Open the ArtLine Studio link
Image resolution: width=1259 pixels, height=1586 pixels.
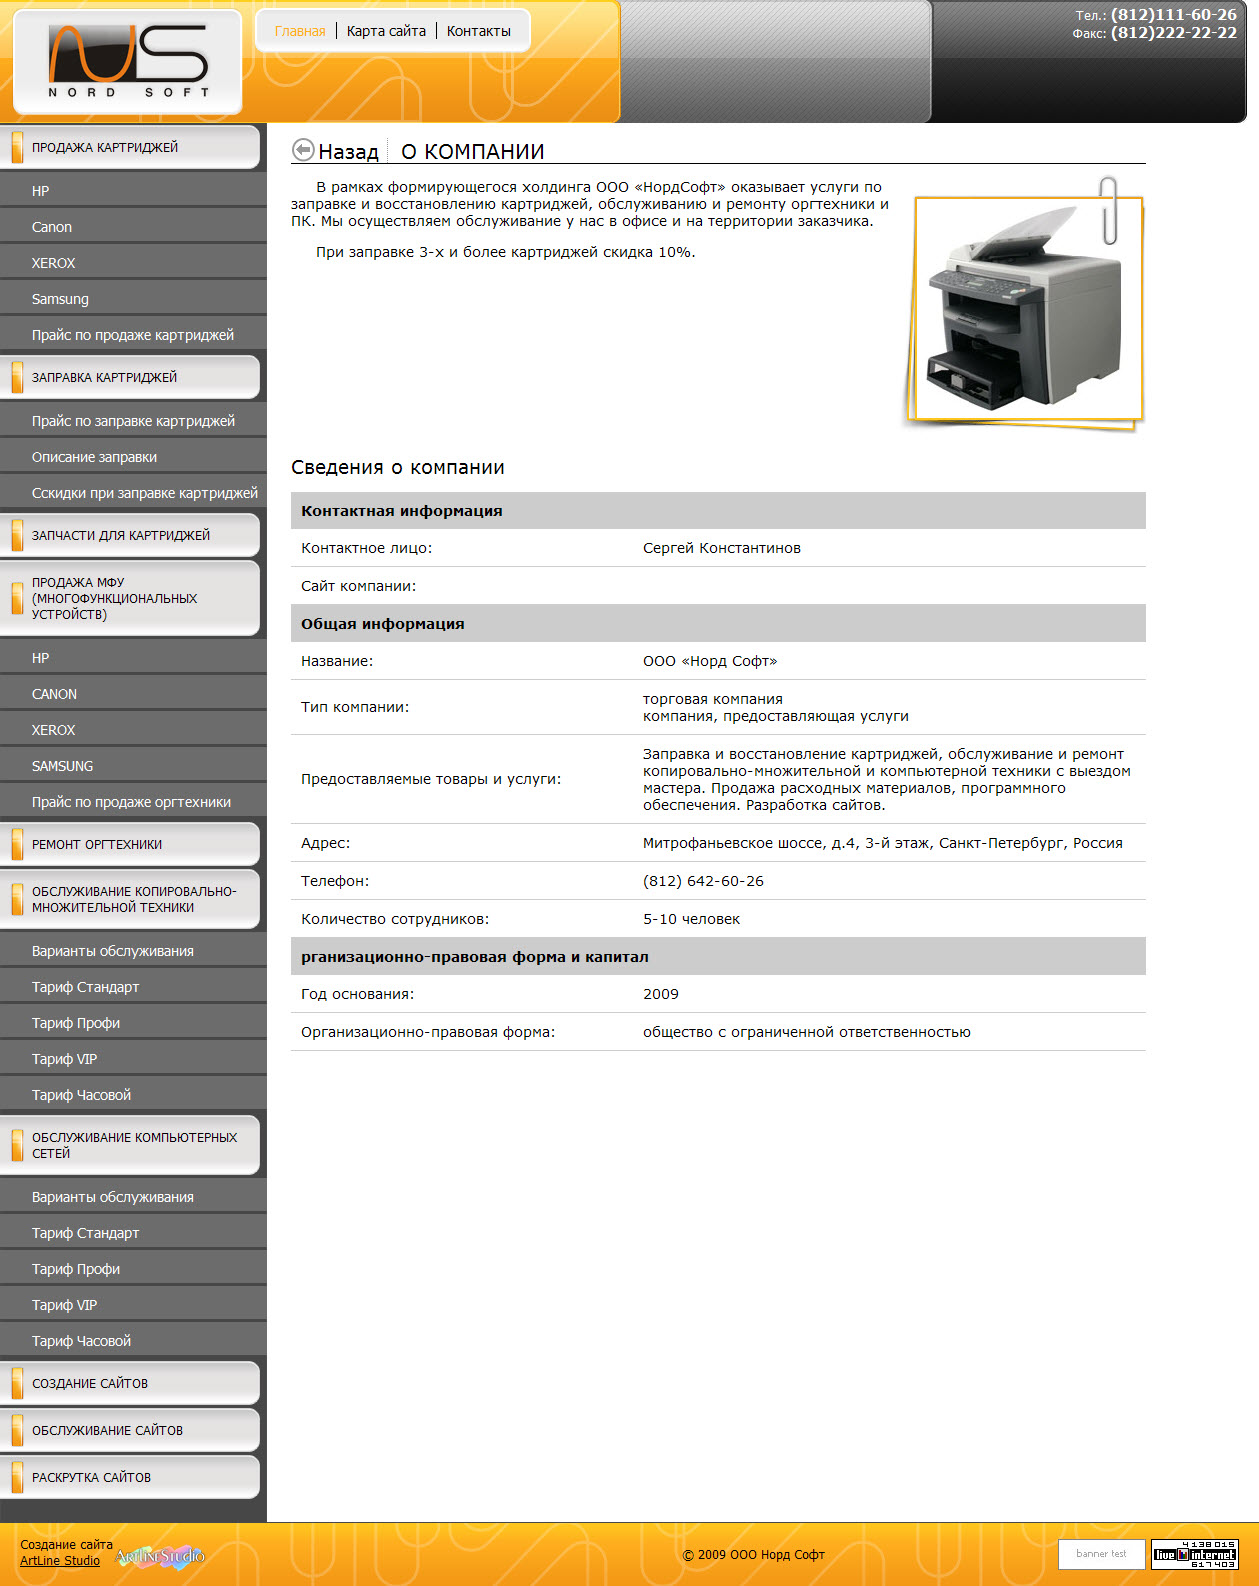tap(60, 1561)
